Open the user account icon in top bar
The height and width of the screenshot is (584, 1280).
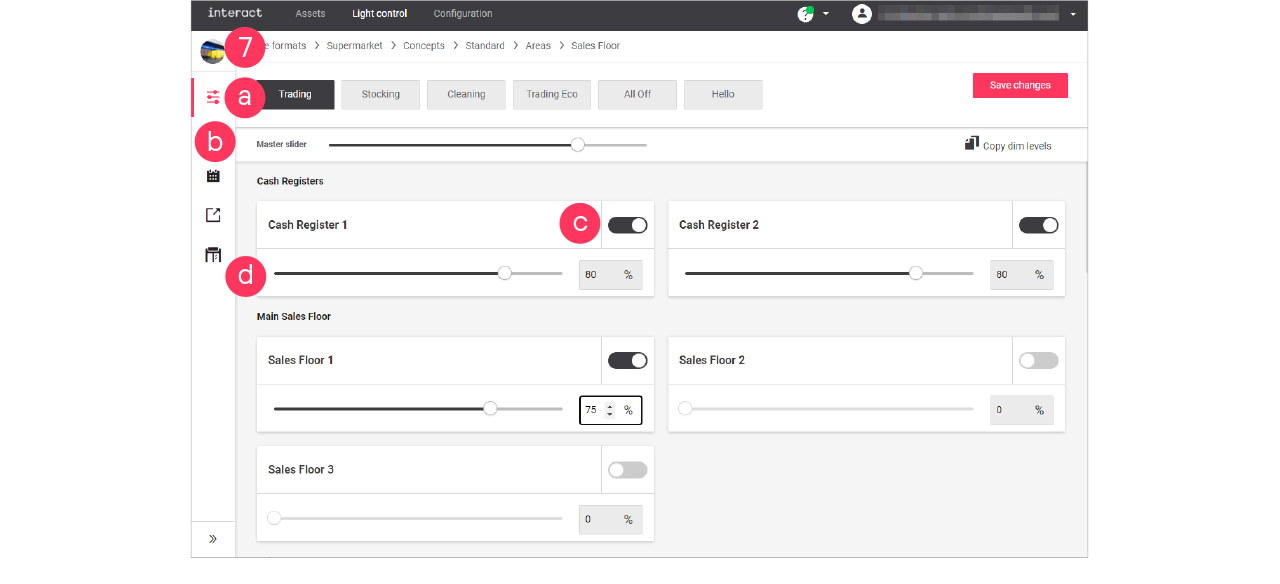861,14
